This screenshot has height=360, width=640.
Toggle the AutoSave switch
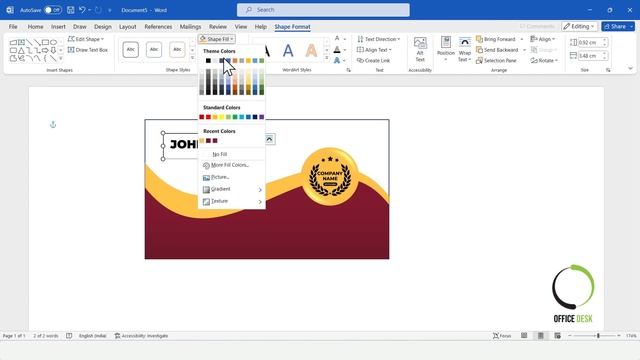[x=53, y=10]
